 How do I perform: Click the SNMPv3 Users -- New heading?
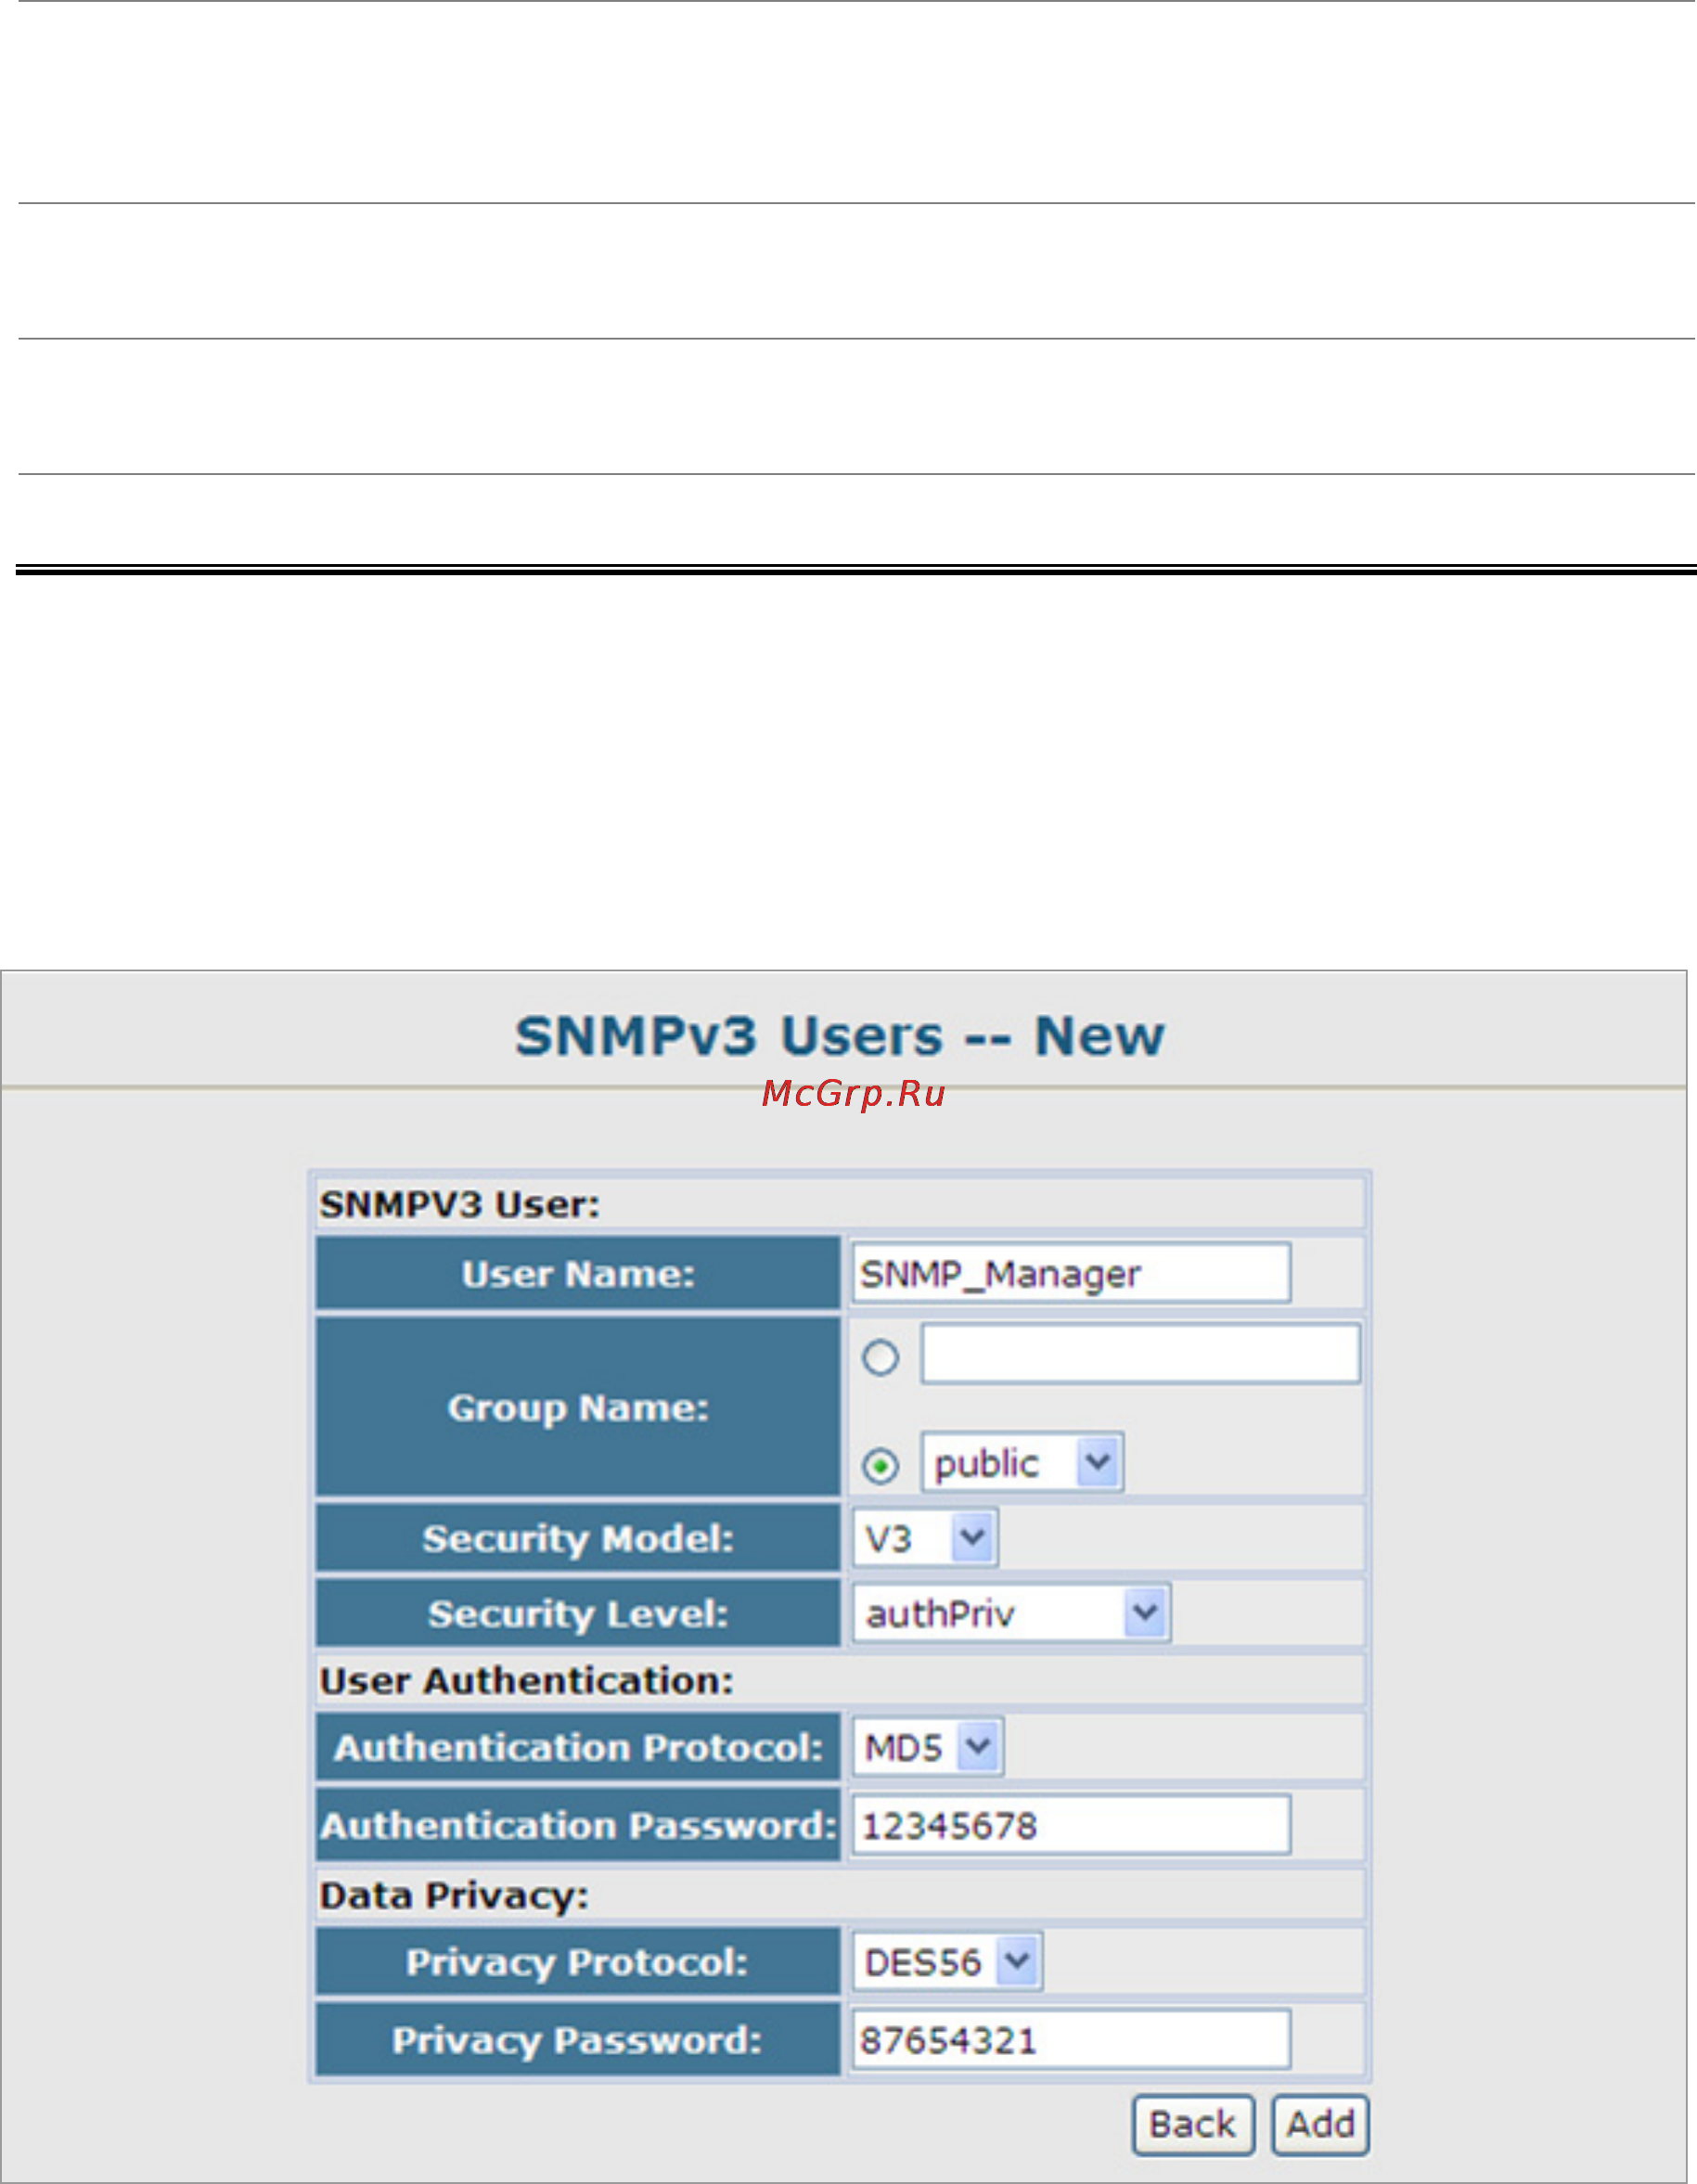[x=840, y=1036]
